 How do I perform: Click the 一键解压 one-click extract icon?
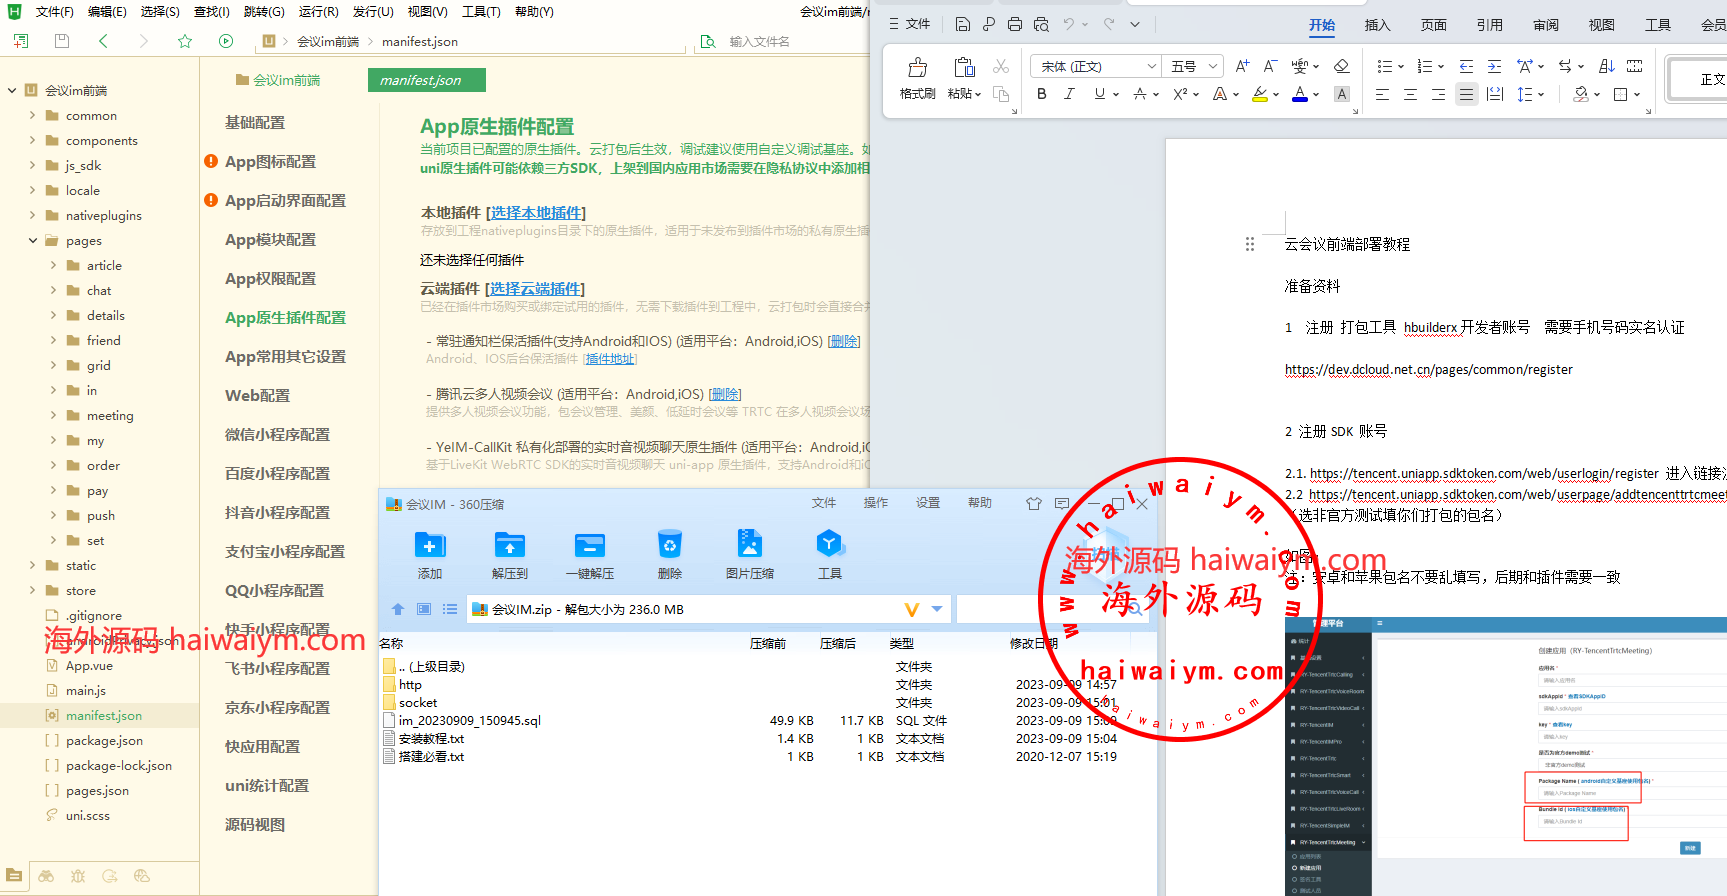point(589,545)
